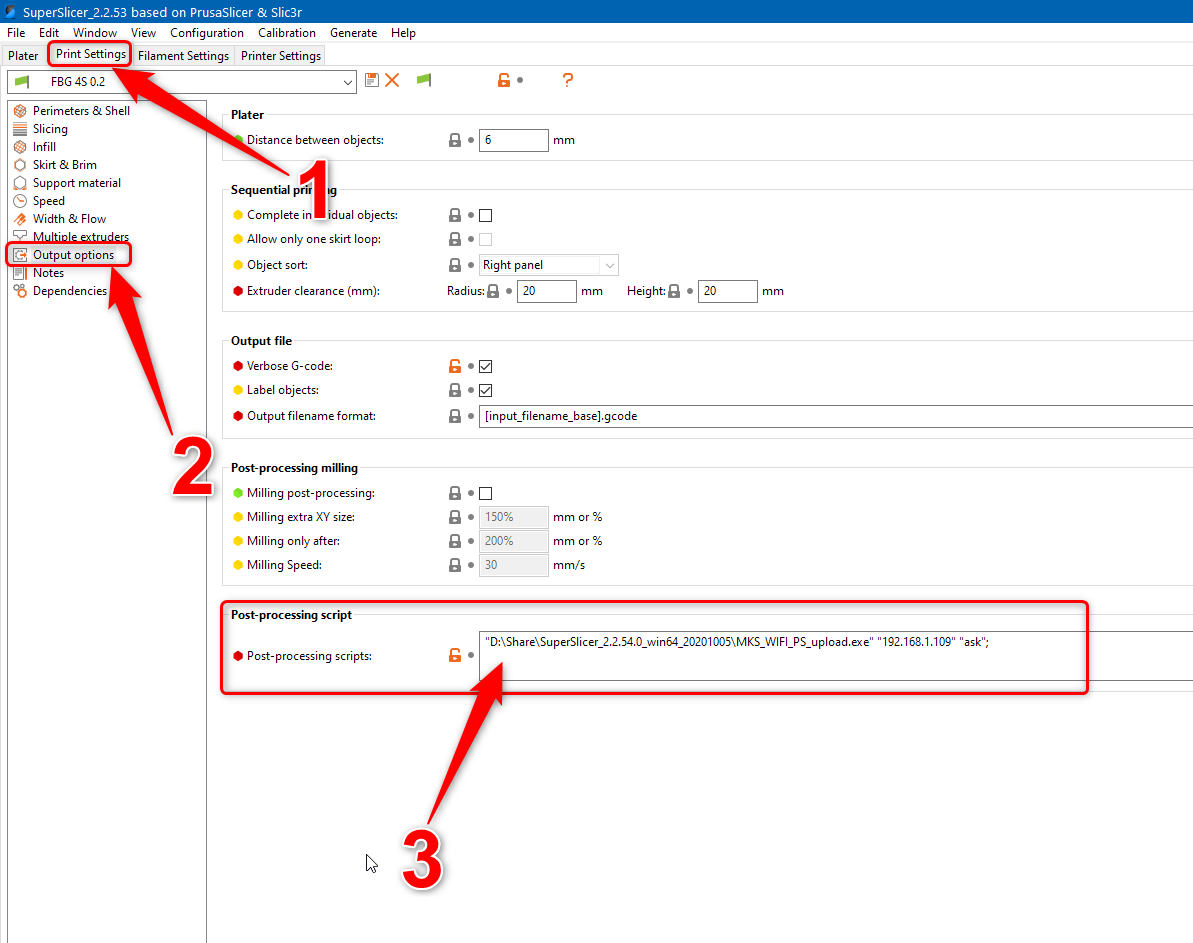Click lock icon for Output filename format
Viewport: 1193px width, 943px height.
(454, 416)
